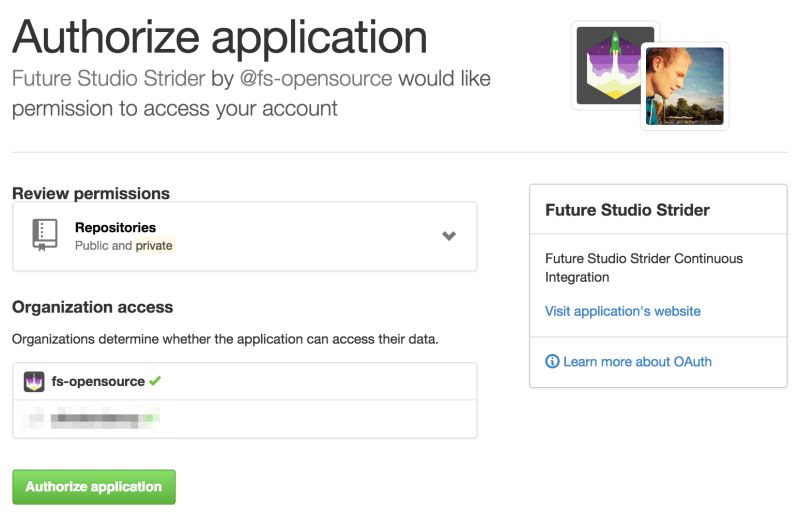Click the Authorize application page title
This screenshot has width=800, height=516.
click(220, 38)
